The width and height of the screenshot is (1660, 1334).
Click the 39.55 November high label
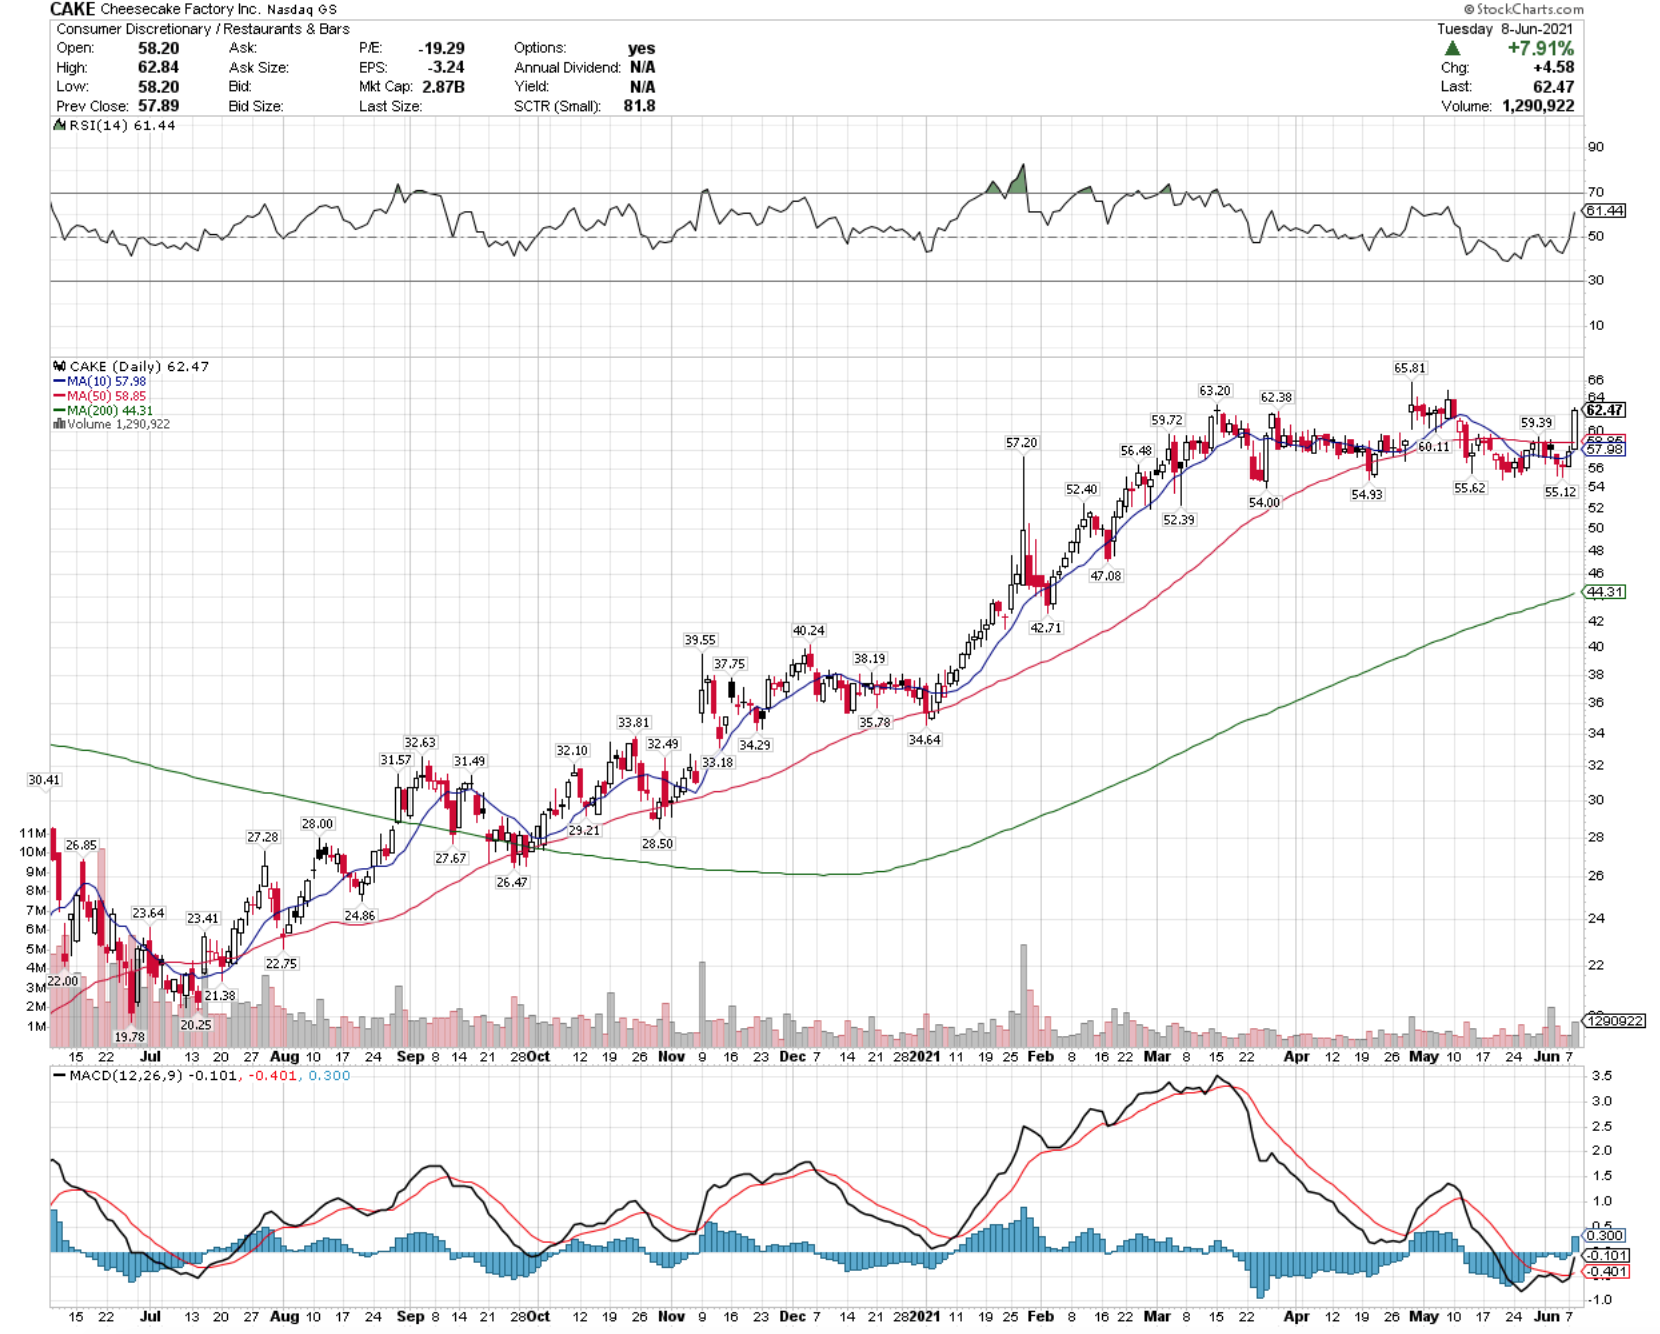700,640
